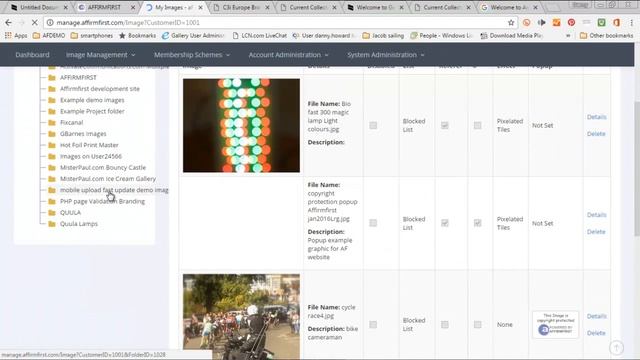The height and width of the screenshot is (360, 640).
Task: Select Images on User24566 folder
Action: point(91,156)
